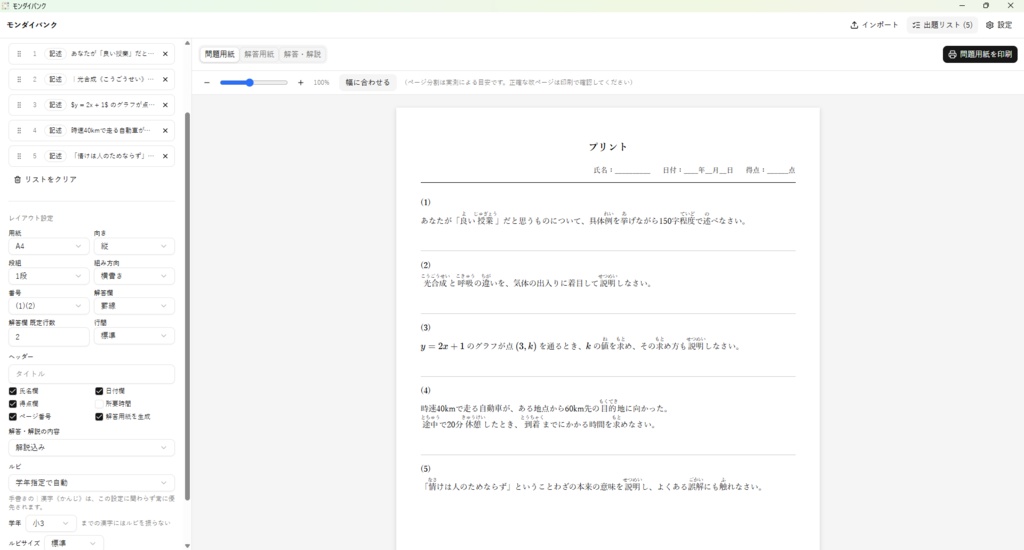The image size is (1024, 550).
Task: Click the モンダイバンク app icon in title bar
Action: pos(5,5)
